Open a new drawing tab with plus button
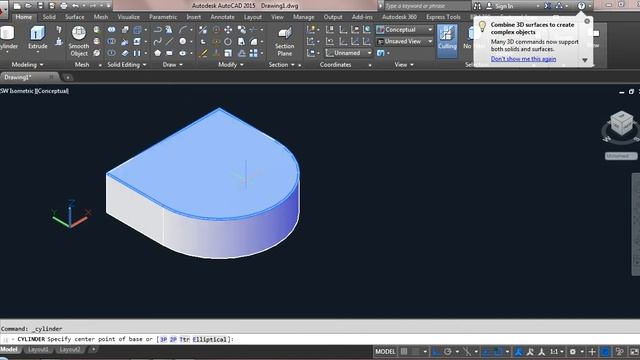Image resolution: width=640 pixels, height=360 pixels. coord(68,77)
